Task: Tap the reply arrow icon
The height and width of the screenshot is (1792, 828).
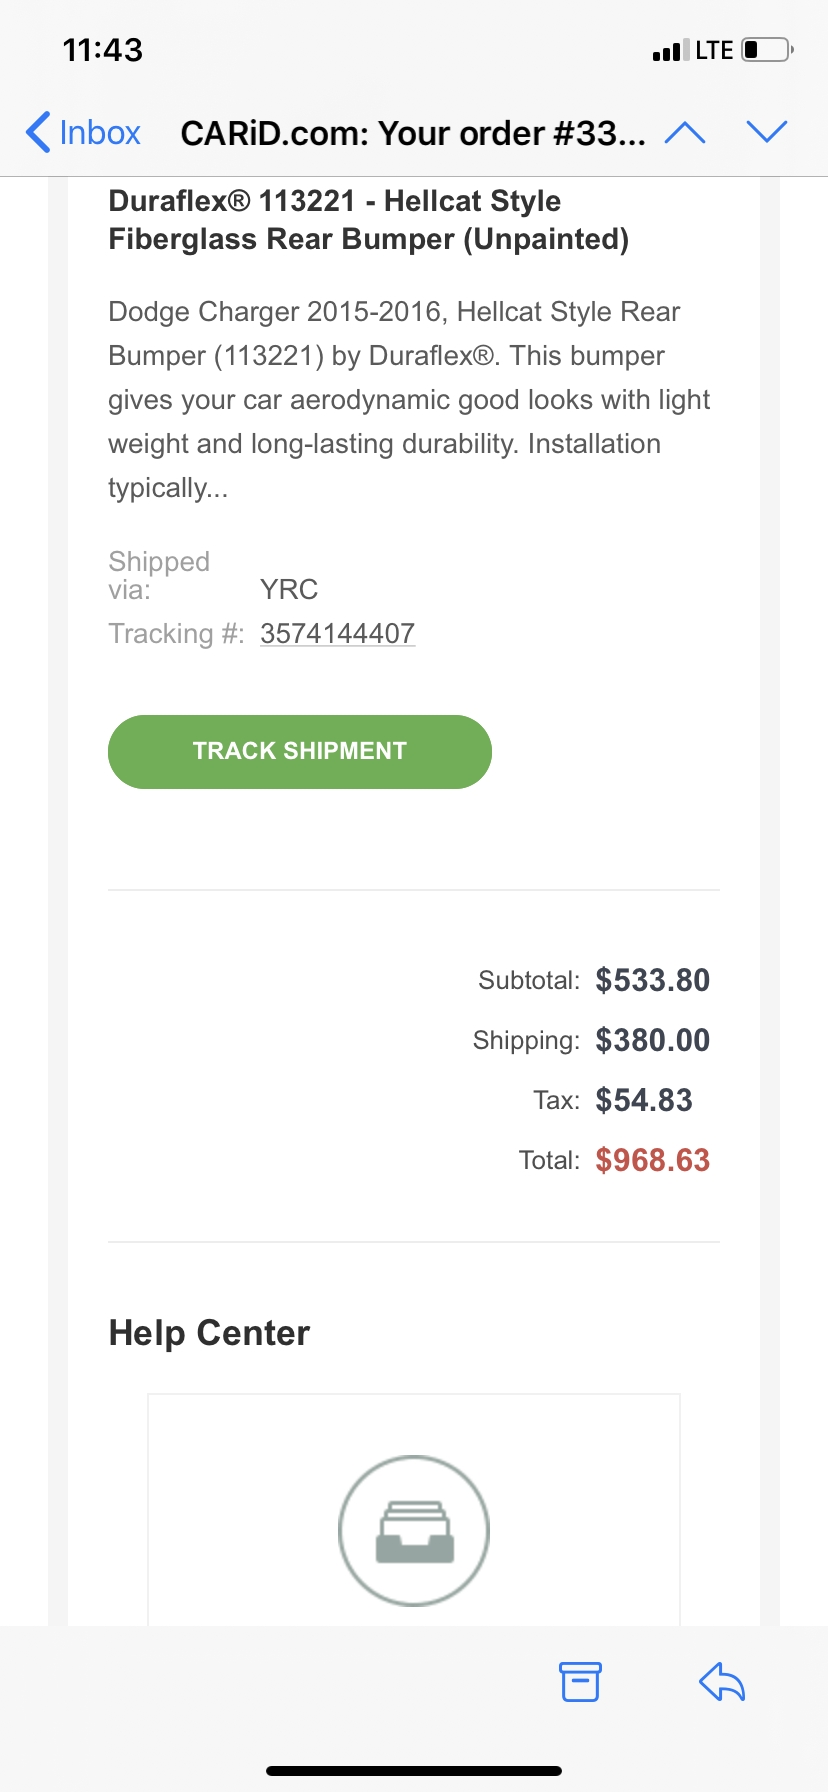Action: [x=722, y=1681]
